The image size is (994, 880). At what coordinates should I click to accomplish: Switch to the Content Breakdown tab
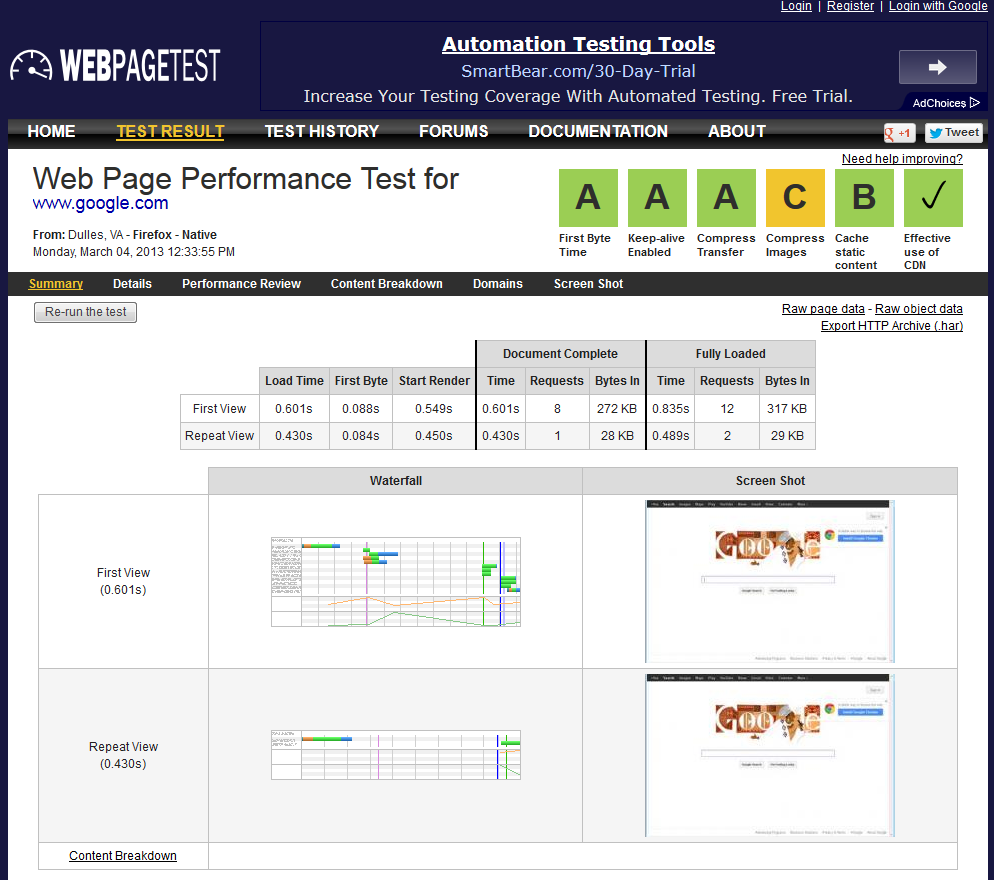point(387,284)
